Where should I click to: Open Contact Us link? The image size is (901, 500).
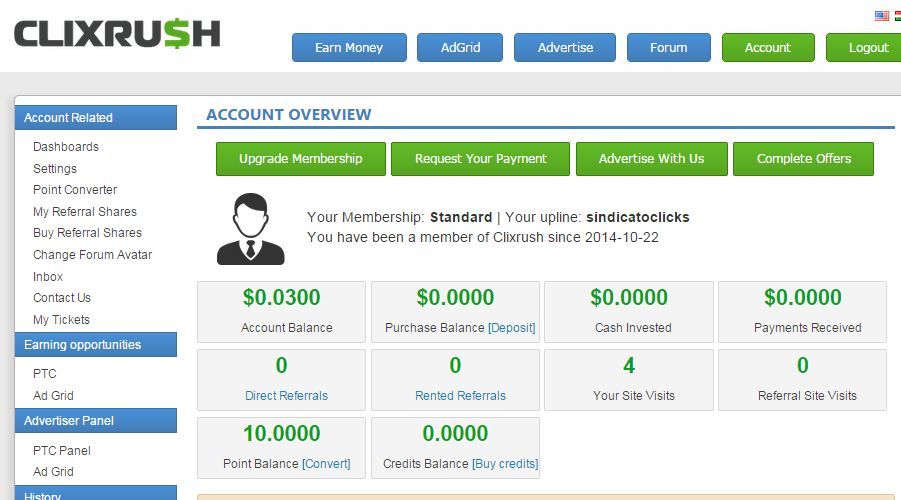tap(61, 298)
